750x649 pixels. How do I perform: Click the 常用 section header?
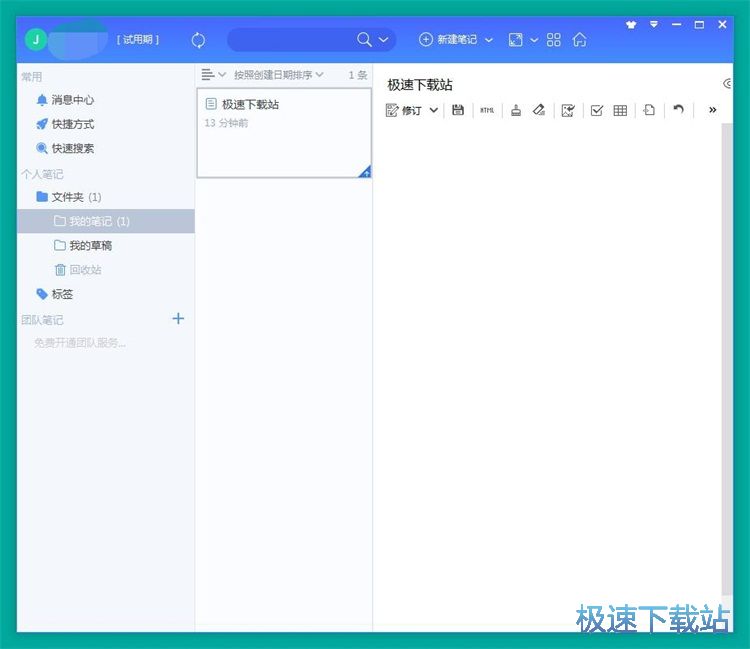click(32, 77)
